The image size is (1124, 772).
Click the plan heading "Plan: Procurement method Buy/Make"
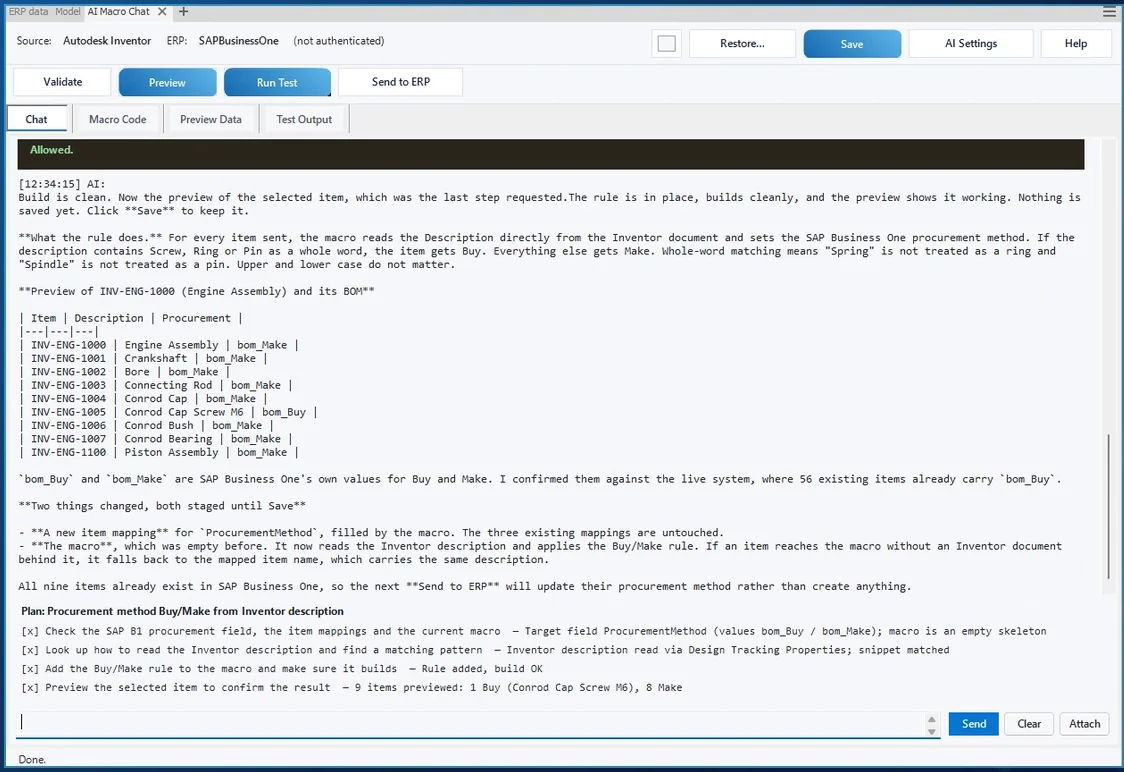point(182,611)
